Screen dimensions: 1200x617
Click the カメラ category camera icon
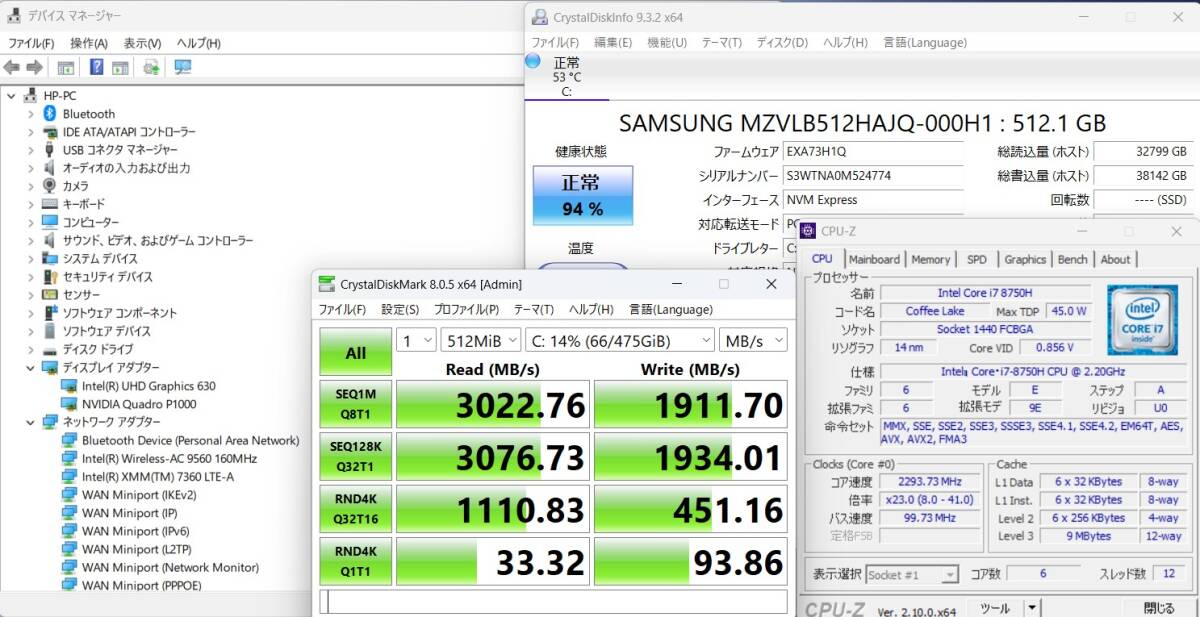(50, 186)
